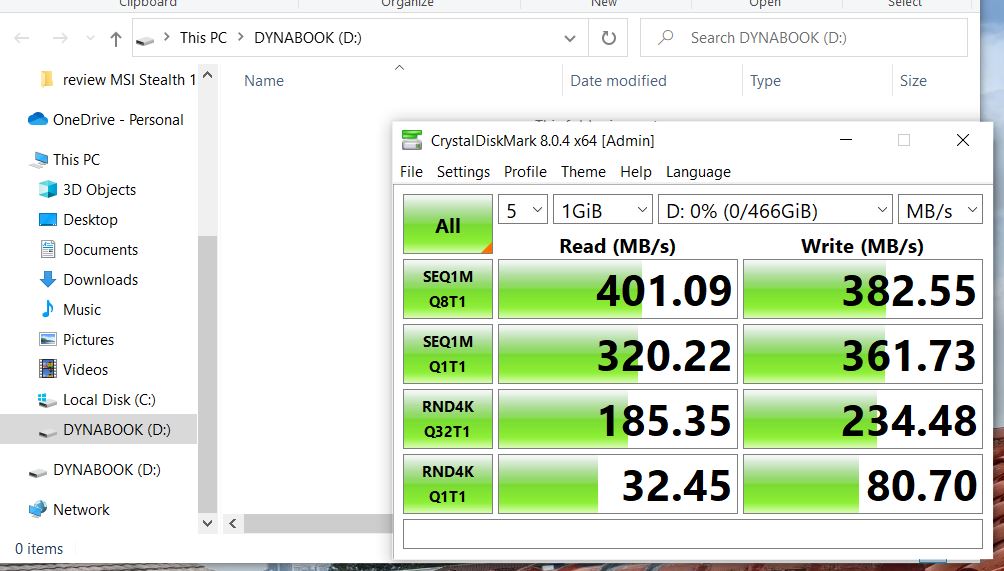Start the SEQ1M Q8T1 test
This screenshot has height=571, width=1004.
pos(447,289)
